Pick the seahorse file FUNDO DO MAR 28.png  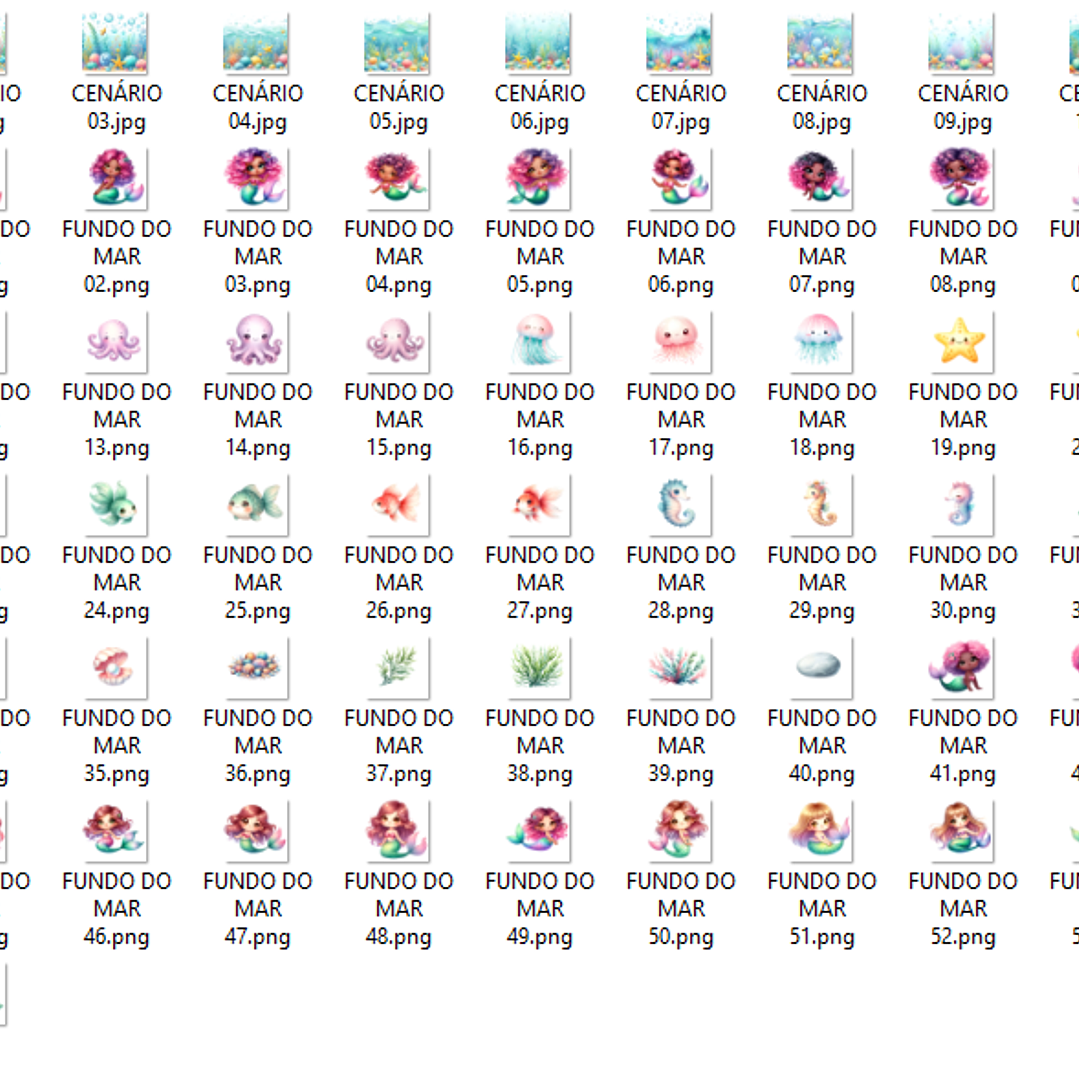tap(680, 504)
